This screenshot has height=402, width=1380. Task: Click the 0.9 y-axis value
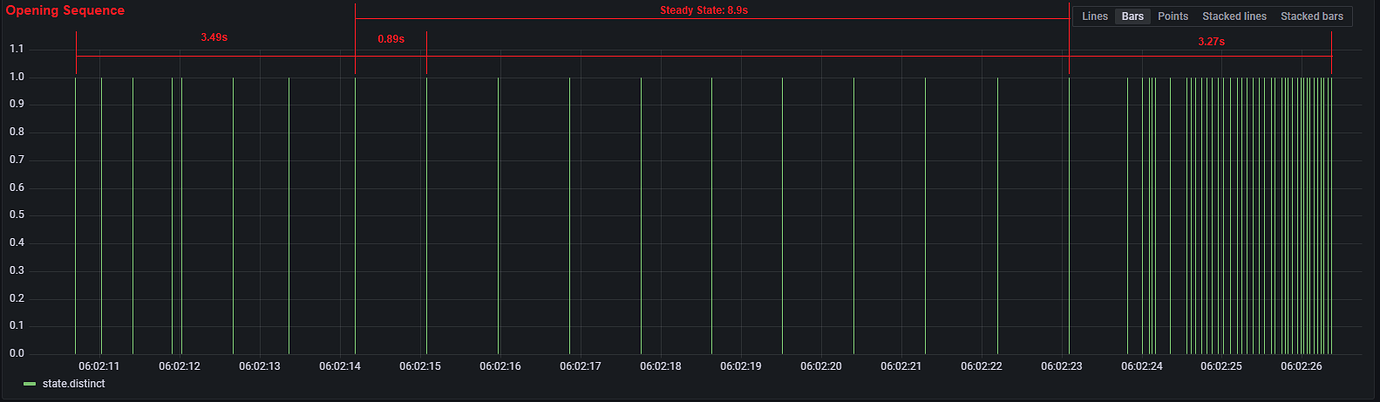[15, 104]
